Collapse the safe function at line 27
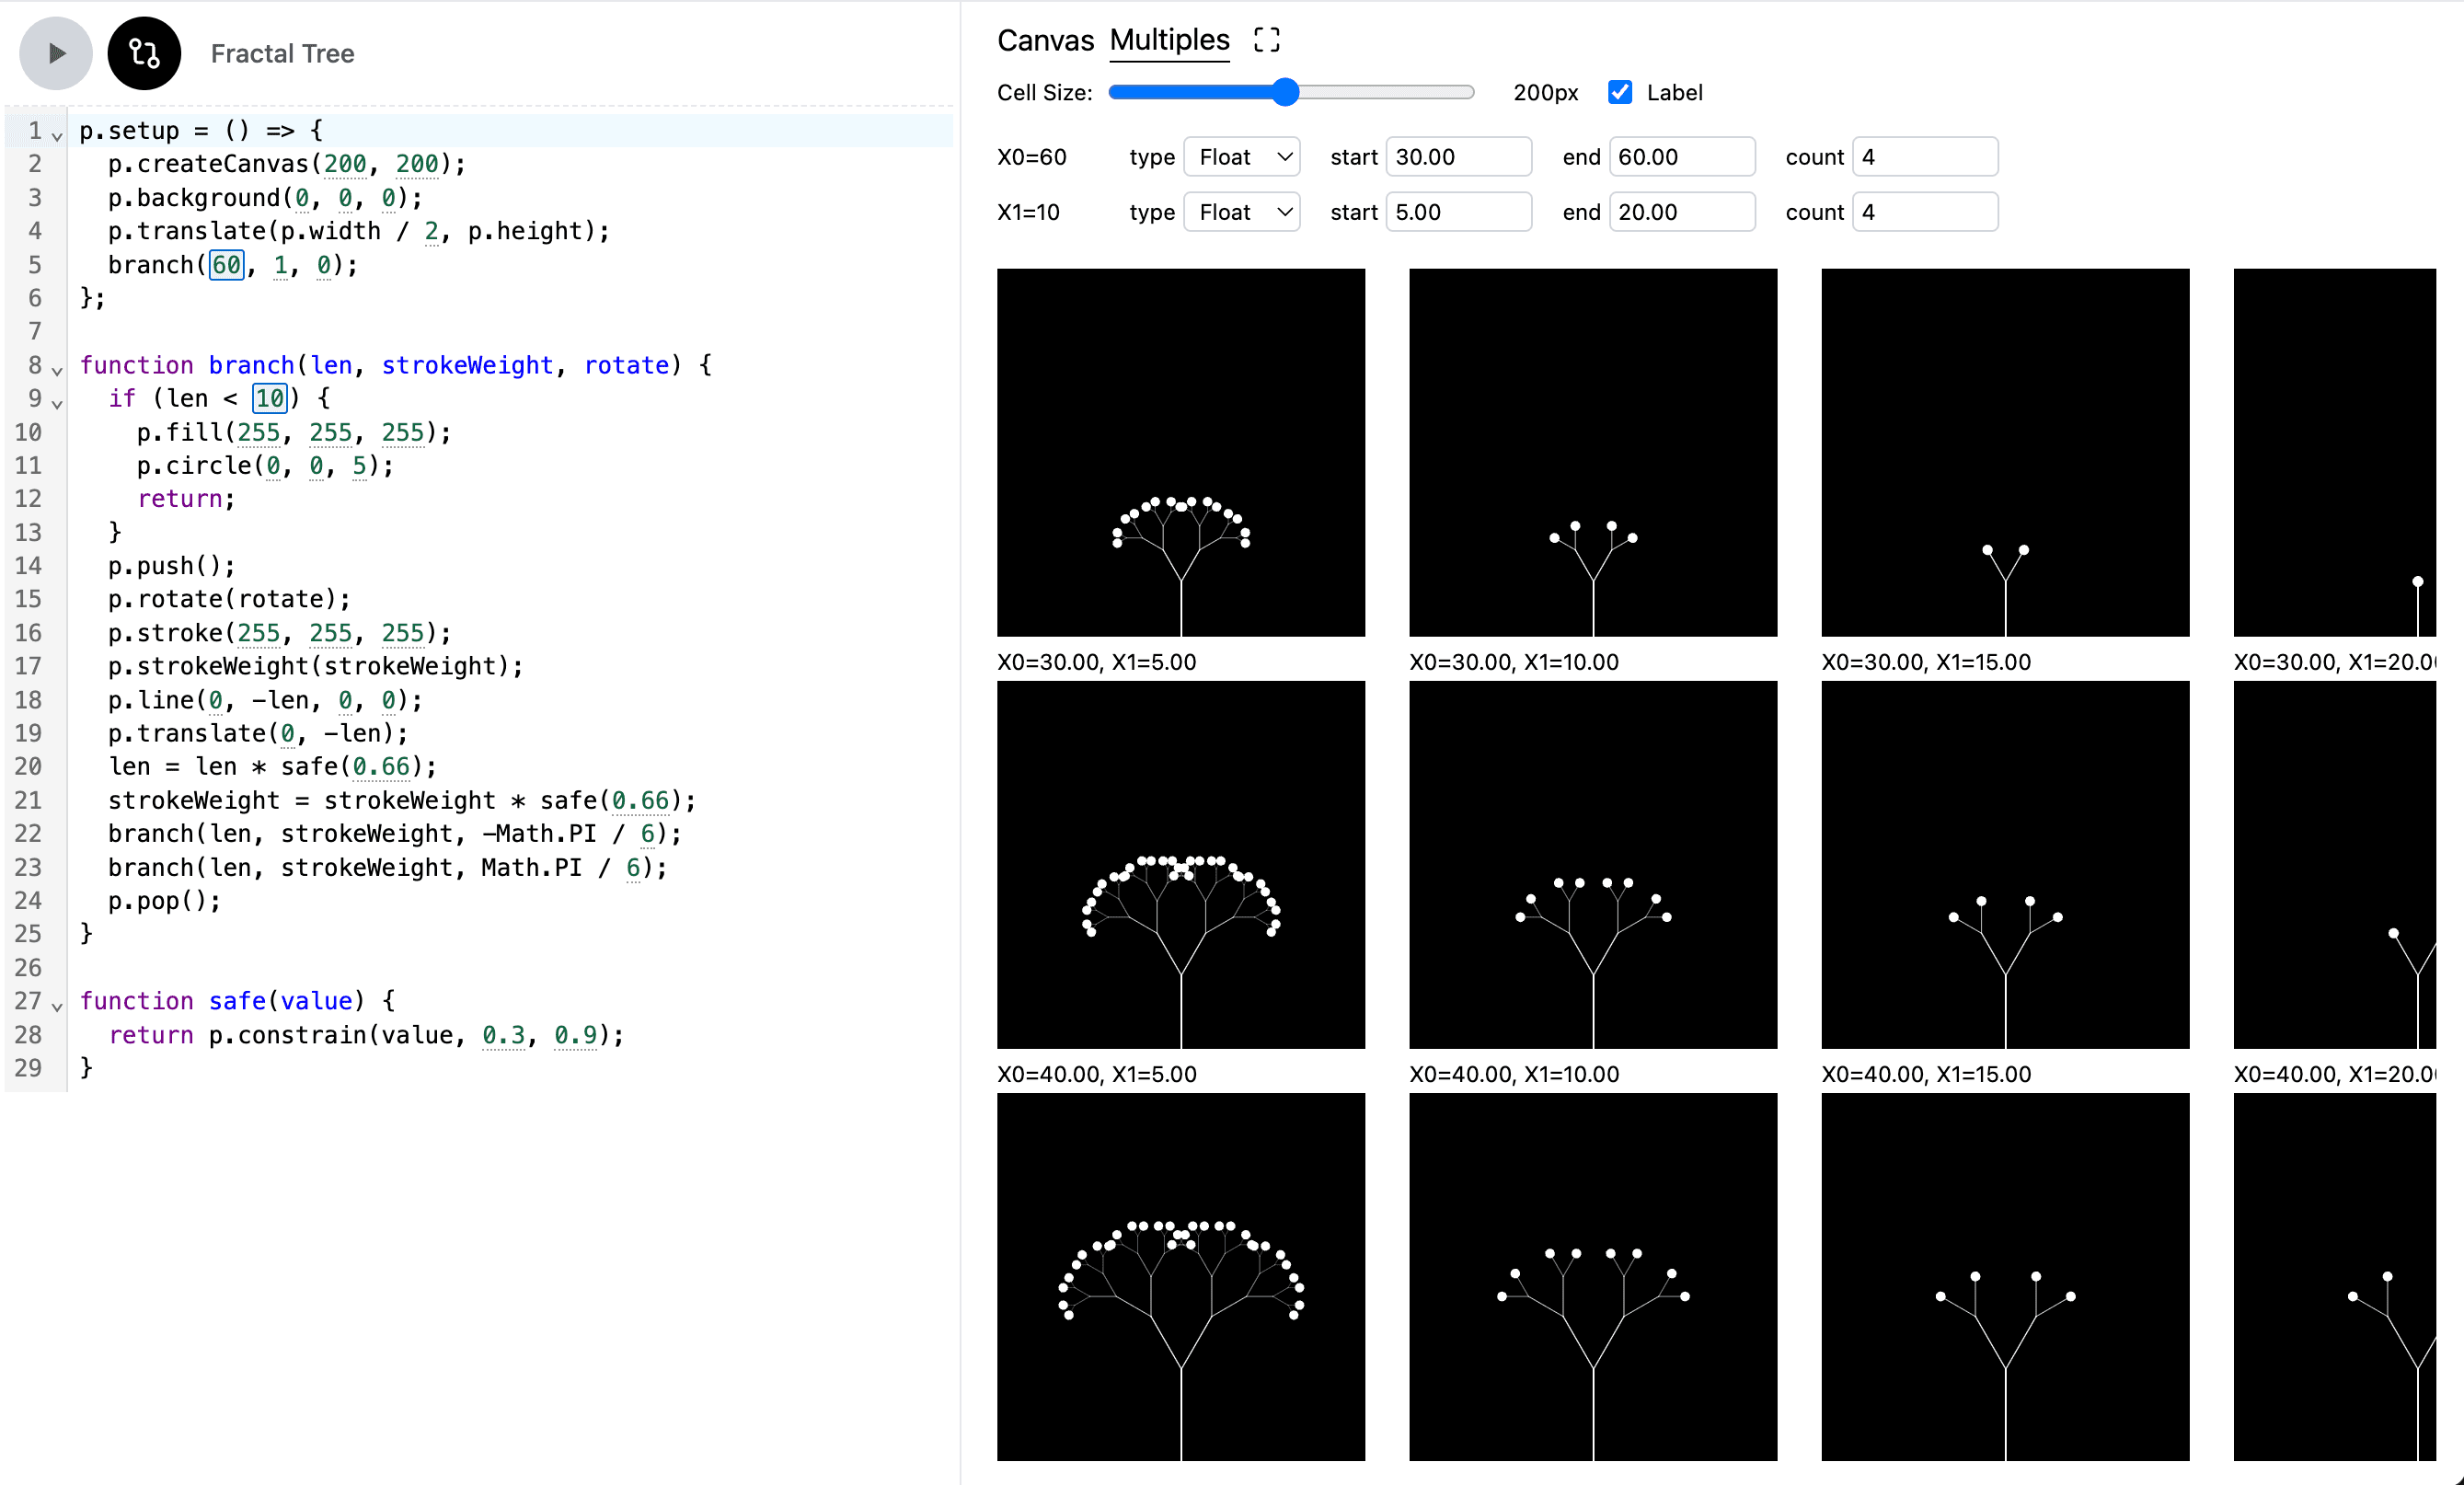 tap(57, 1006)
